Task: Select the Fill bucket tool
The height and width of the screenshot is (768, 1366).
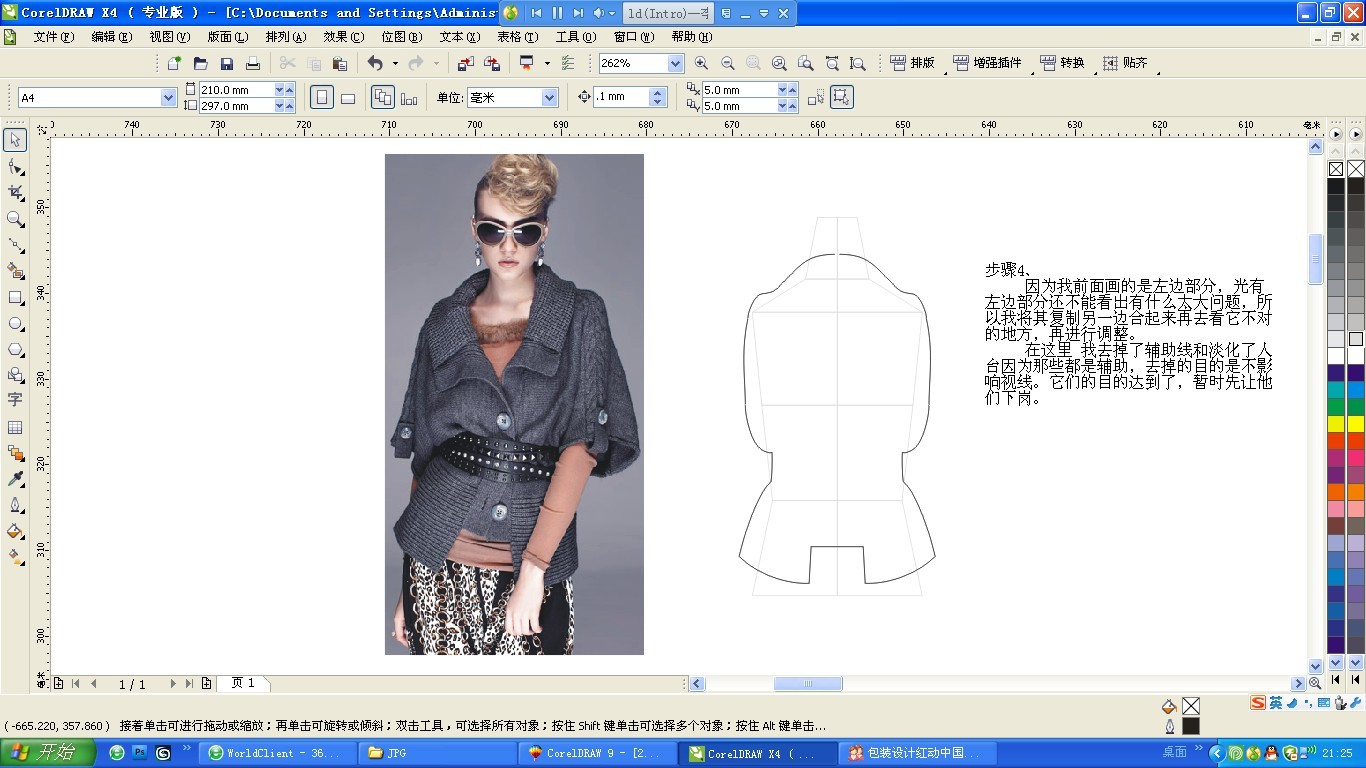Action: [15, 531]
